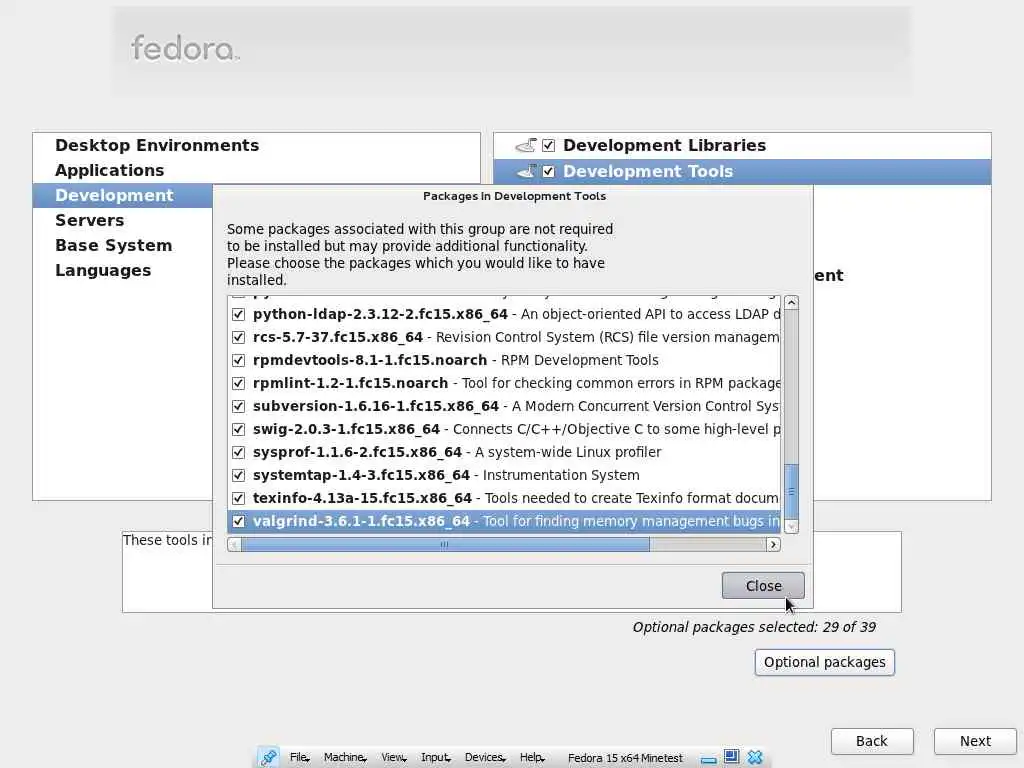Select the Development category

(123, 195)
